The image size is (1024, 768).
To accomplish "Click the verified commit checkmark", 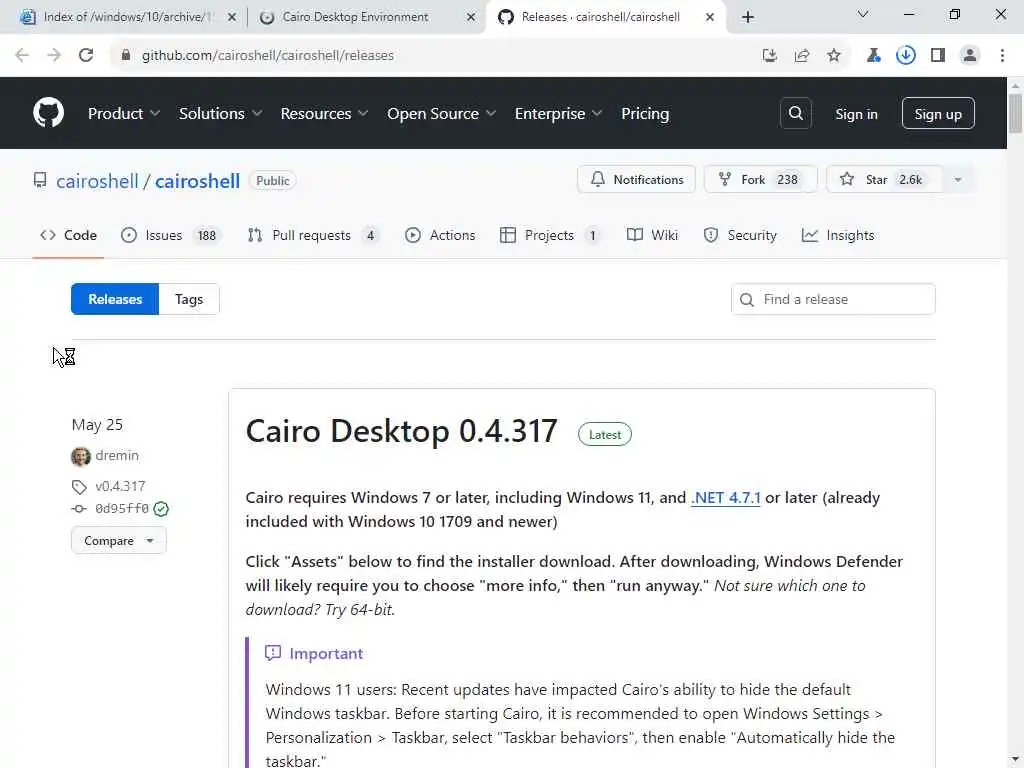I will 161,509.
